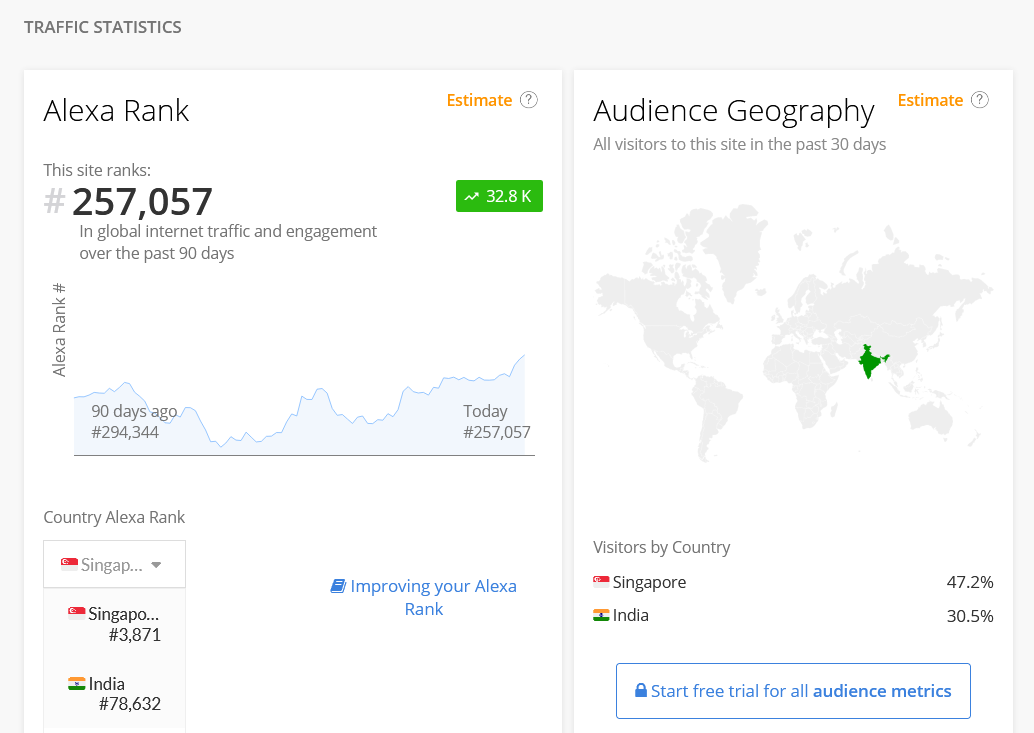
Task: Click the Singapore flag inside the country dropdown box
Action: click(69, 565)
